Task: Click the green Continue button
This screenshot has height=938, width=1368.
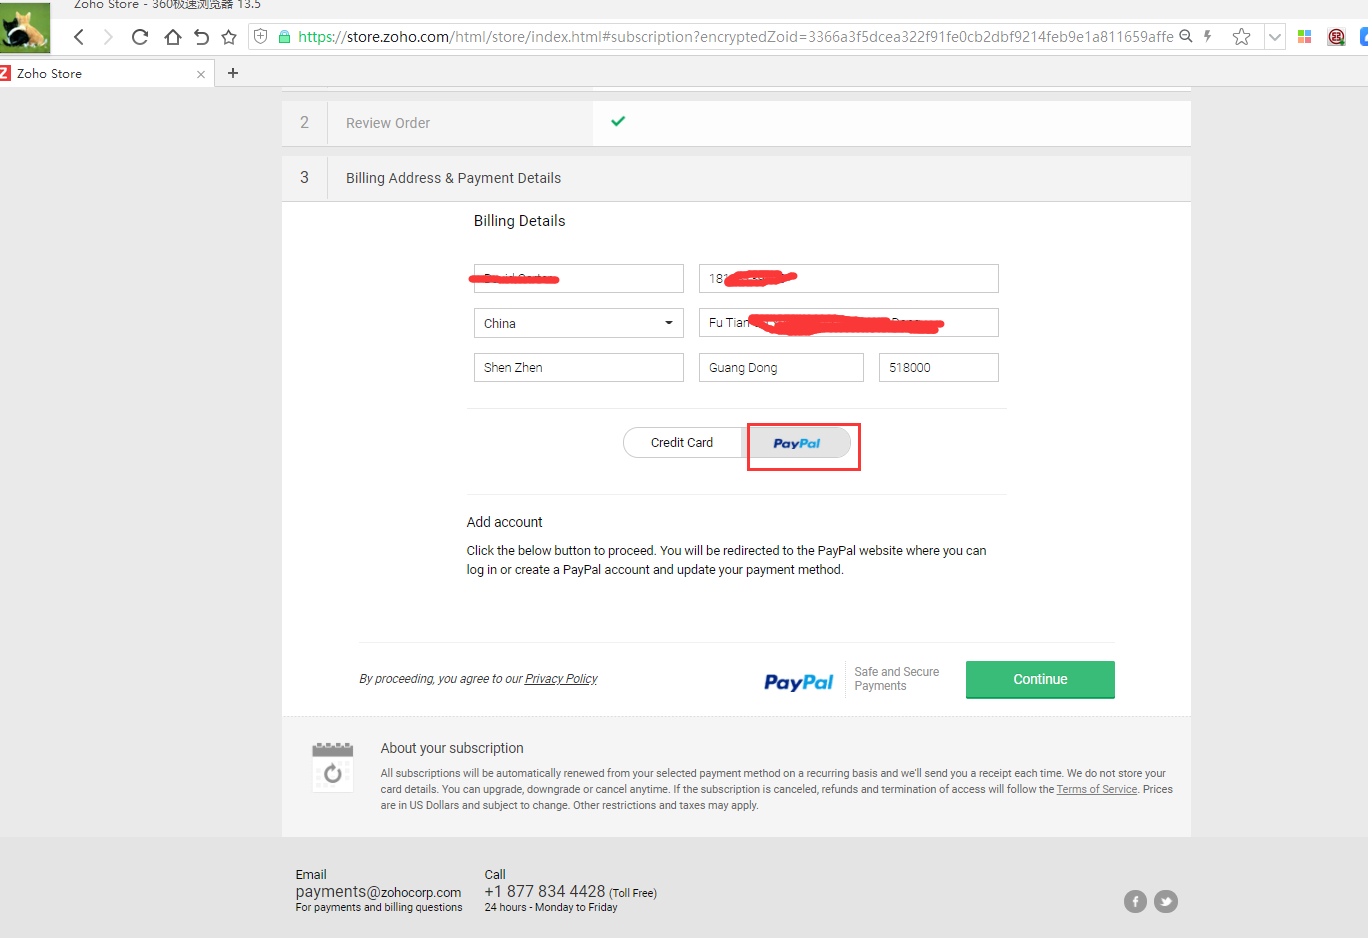Action: (x=1040, y=679)
